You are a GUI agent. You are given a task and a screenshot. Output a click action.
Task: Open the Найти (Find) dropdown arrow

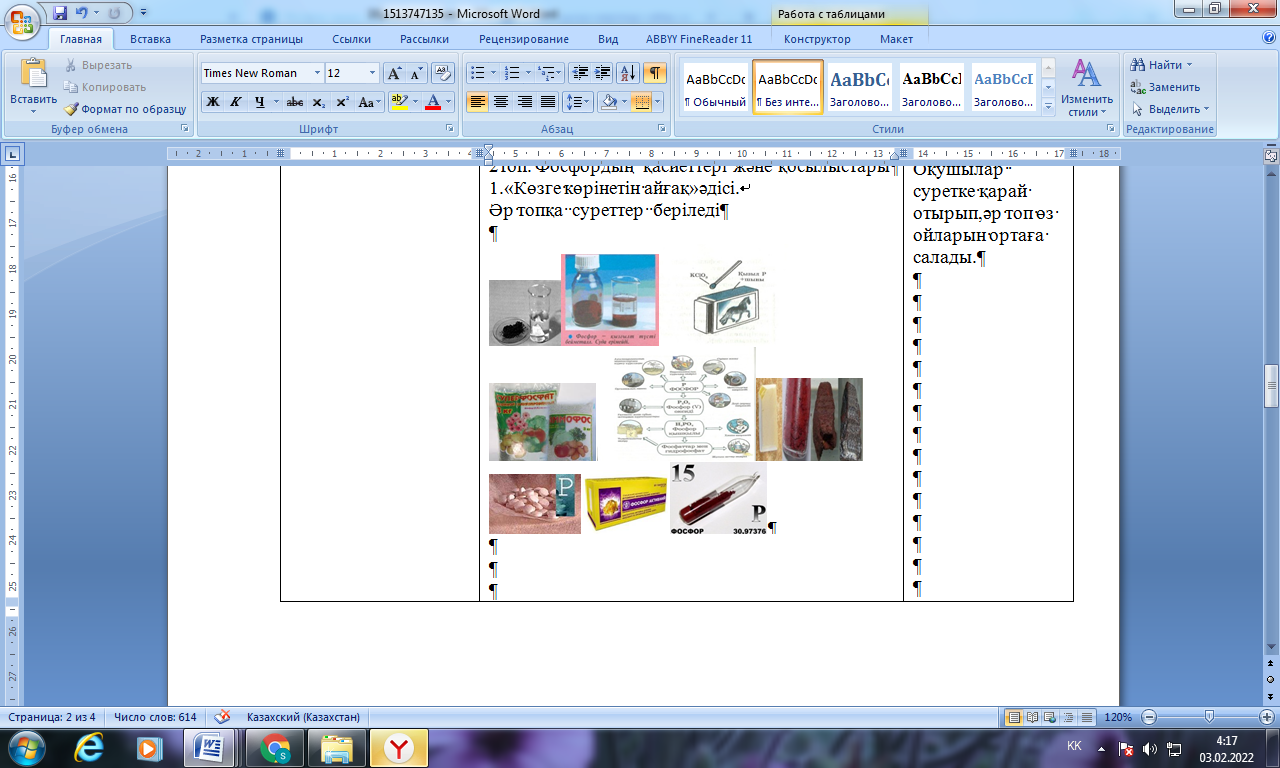(1189, 65)
